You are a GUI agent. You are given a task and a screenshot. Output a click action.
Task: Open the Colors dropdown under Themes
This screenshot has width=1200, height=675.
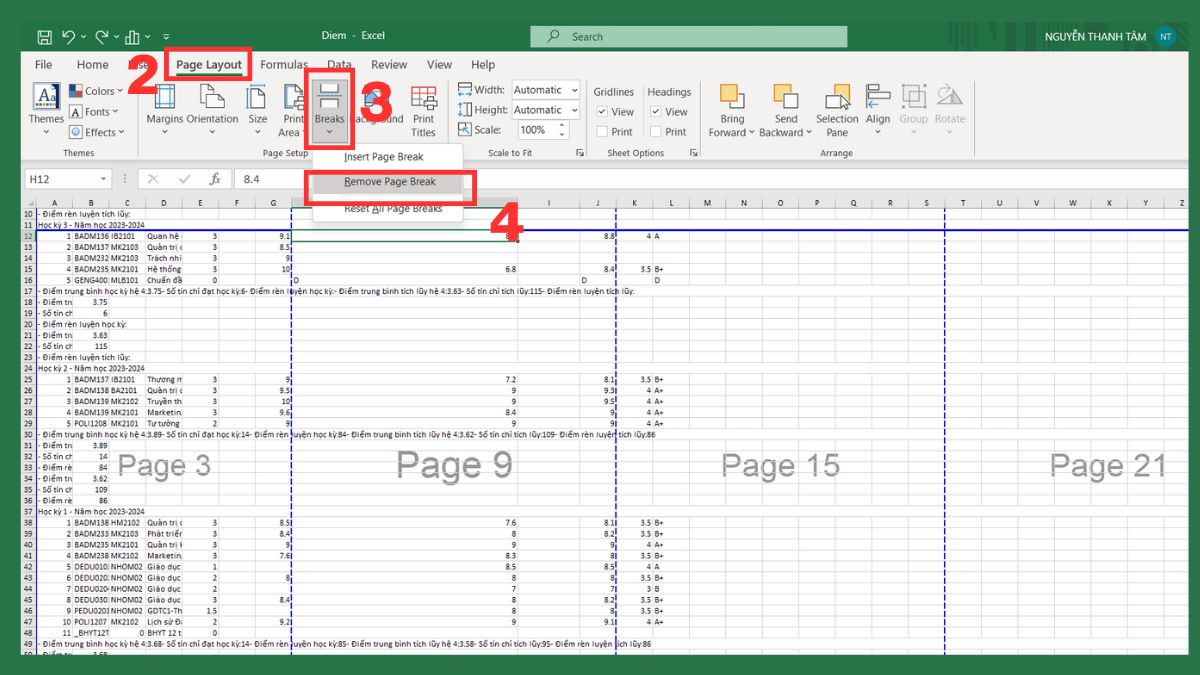click(97, 90)
